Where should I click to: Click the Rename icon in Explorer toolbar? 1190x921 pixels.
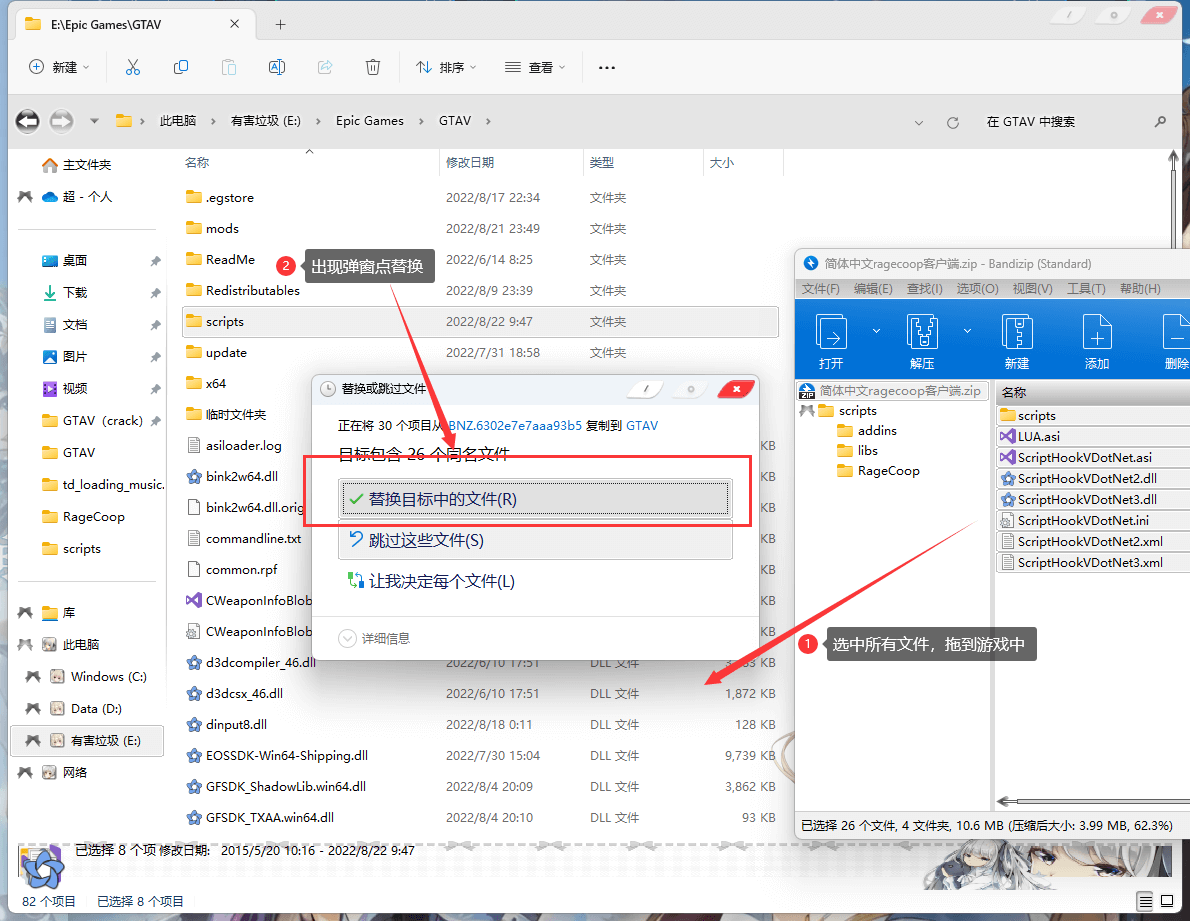click(277, 67)
